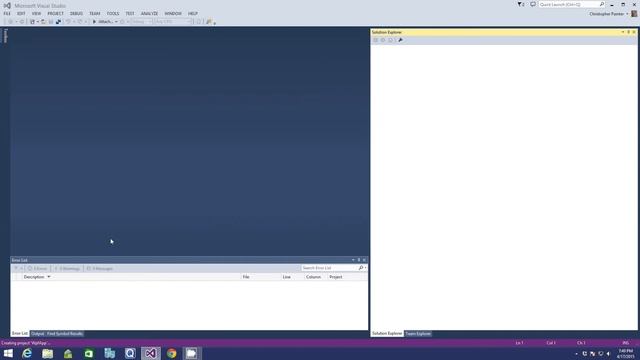Click the Creating project status bar text
640x360 pixels.
click(x=25, y=343)
